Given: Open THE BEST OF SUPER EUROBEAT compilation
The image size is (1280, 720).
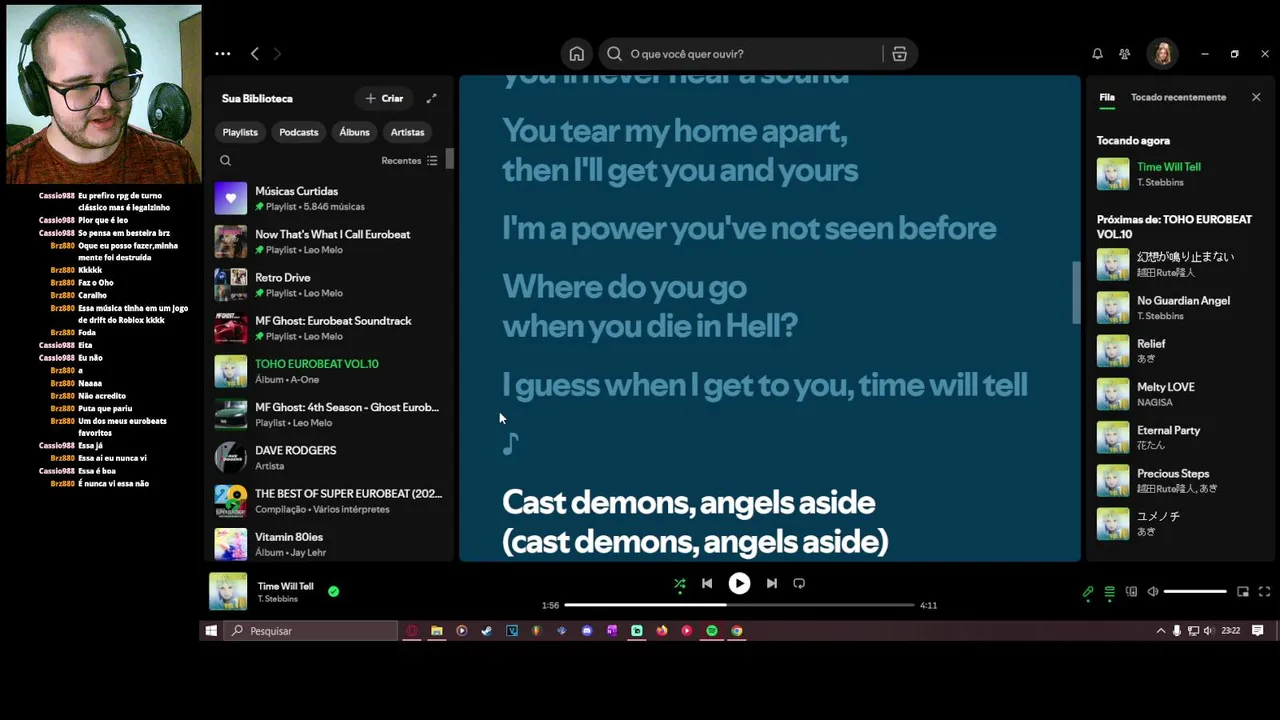Looking at the screenshot, I should pyautogui.click(x=329, y=501).
